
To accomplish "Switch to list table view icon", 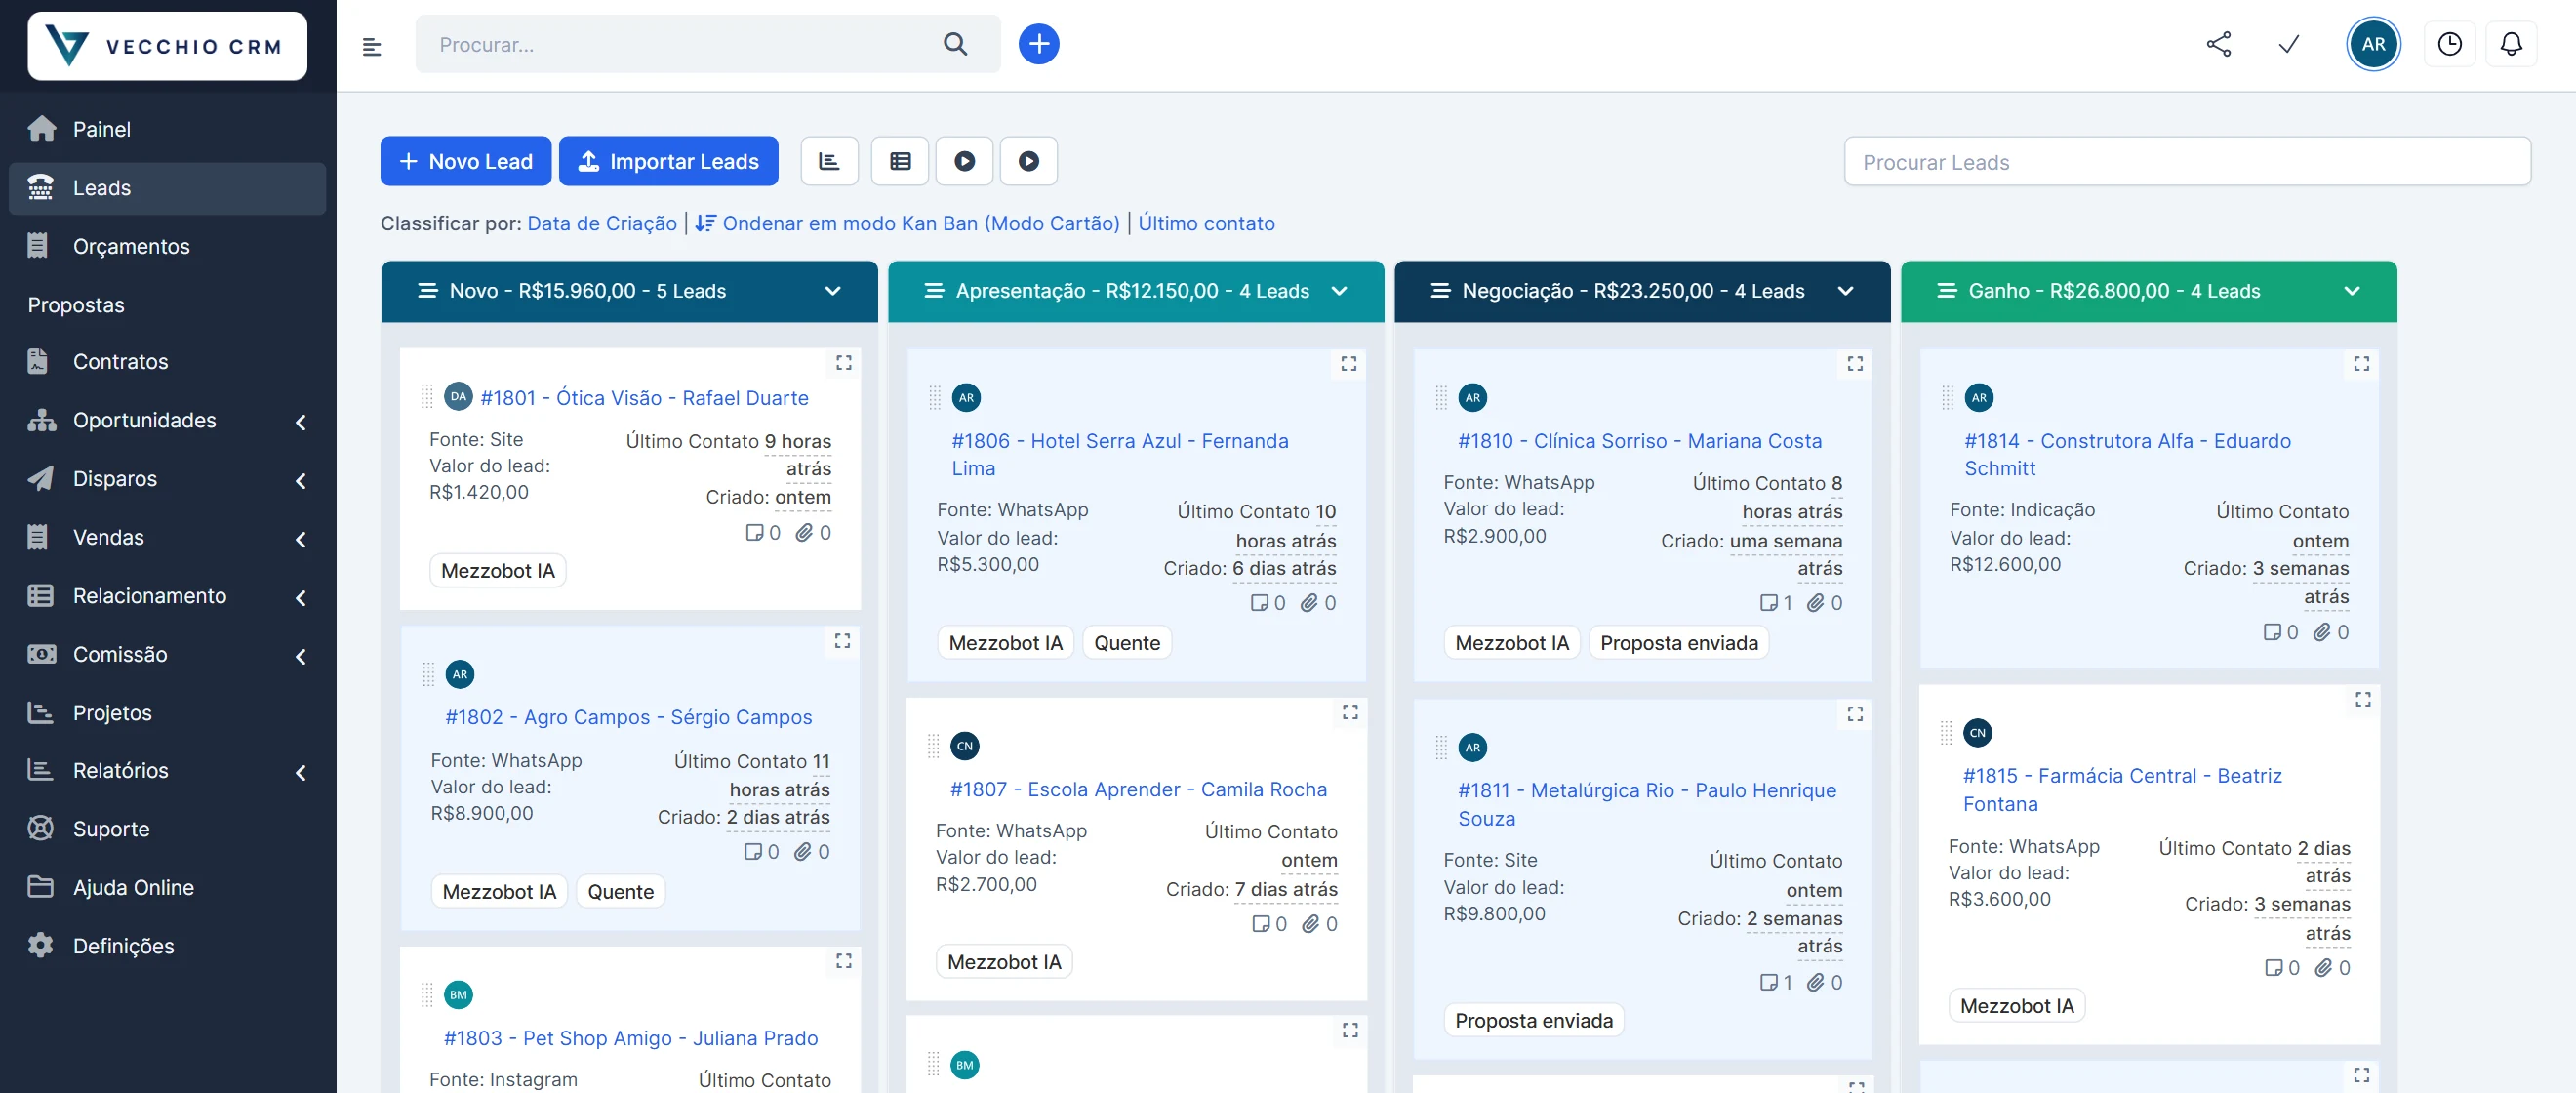I will click(x=900, y=161).
